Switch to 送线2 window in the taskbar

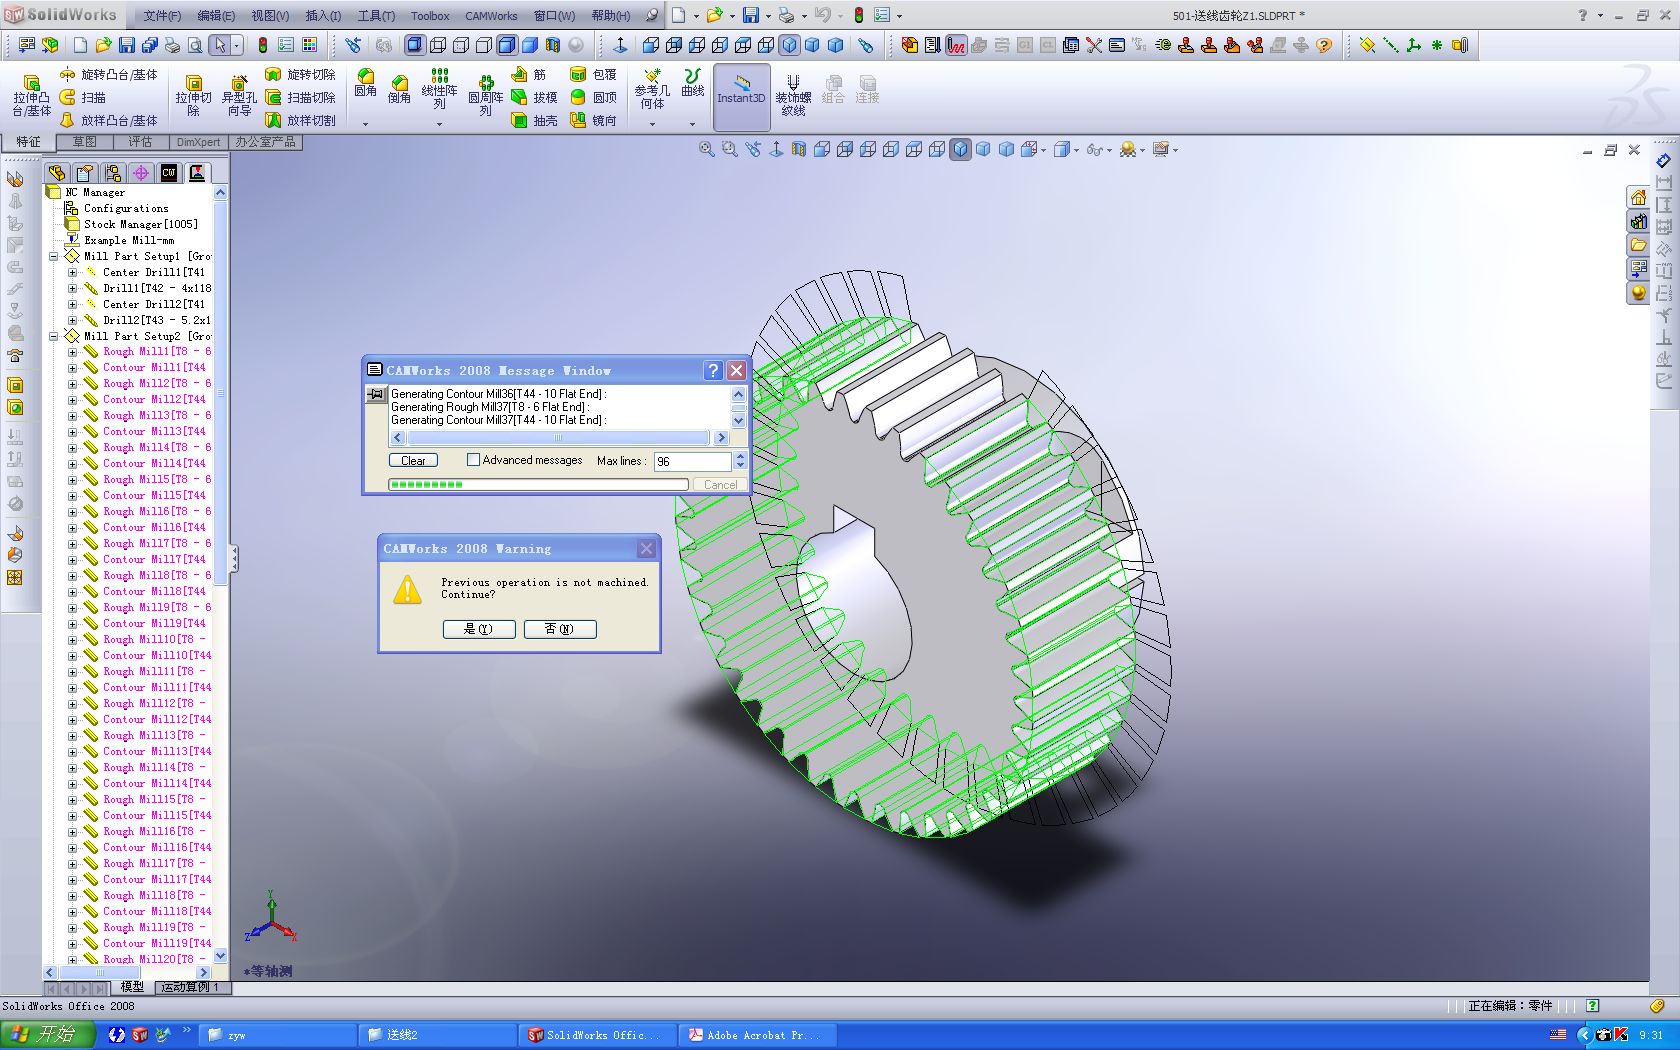tap(437, 1035)
